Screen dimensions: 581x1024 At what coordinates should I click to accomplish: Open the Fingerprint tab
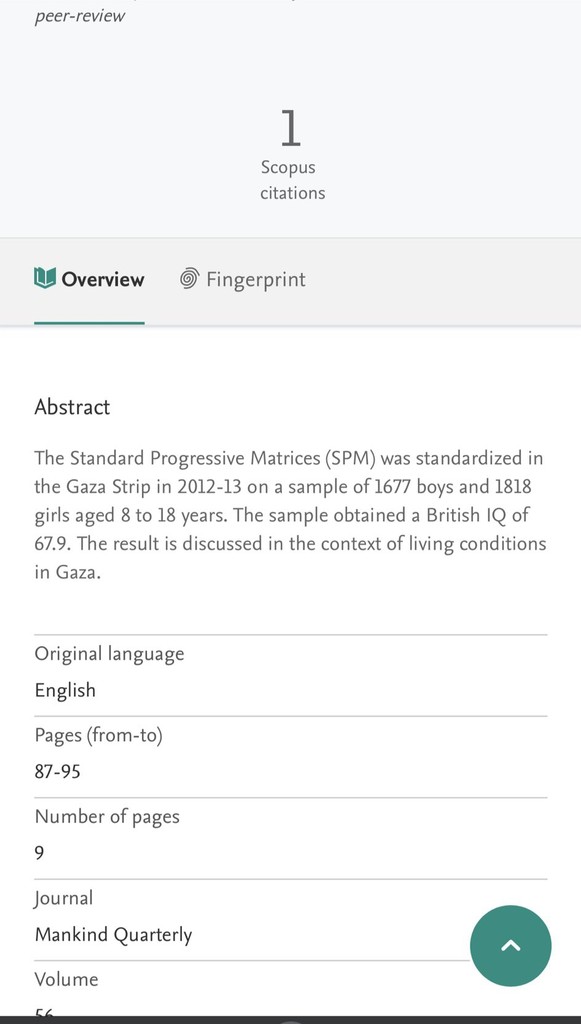pyautogui.click(x=242, y=280)
